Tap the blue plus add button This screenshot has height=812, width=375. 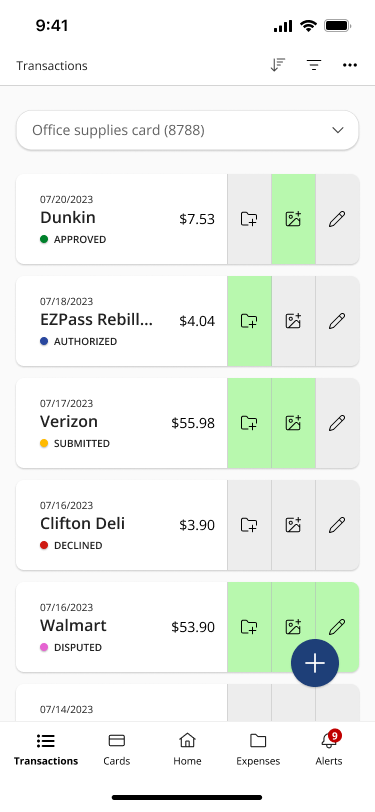tap(315, 663)
